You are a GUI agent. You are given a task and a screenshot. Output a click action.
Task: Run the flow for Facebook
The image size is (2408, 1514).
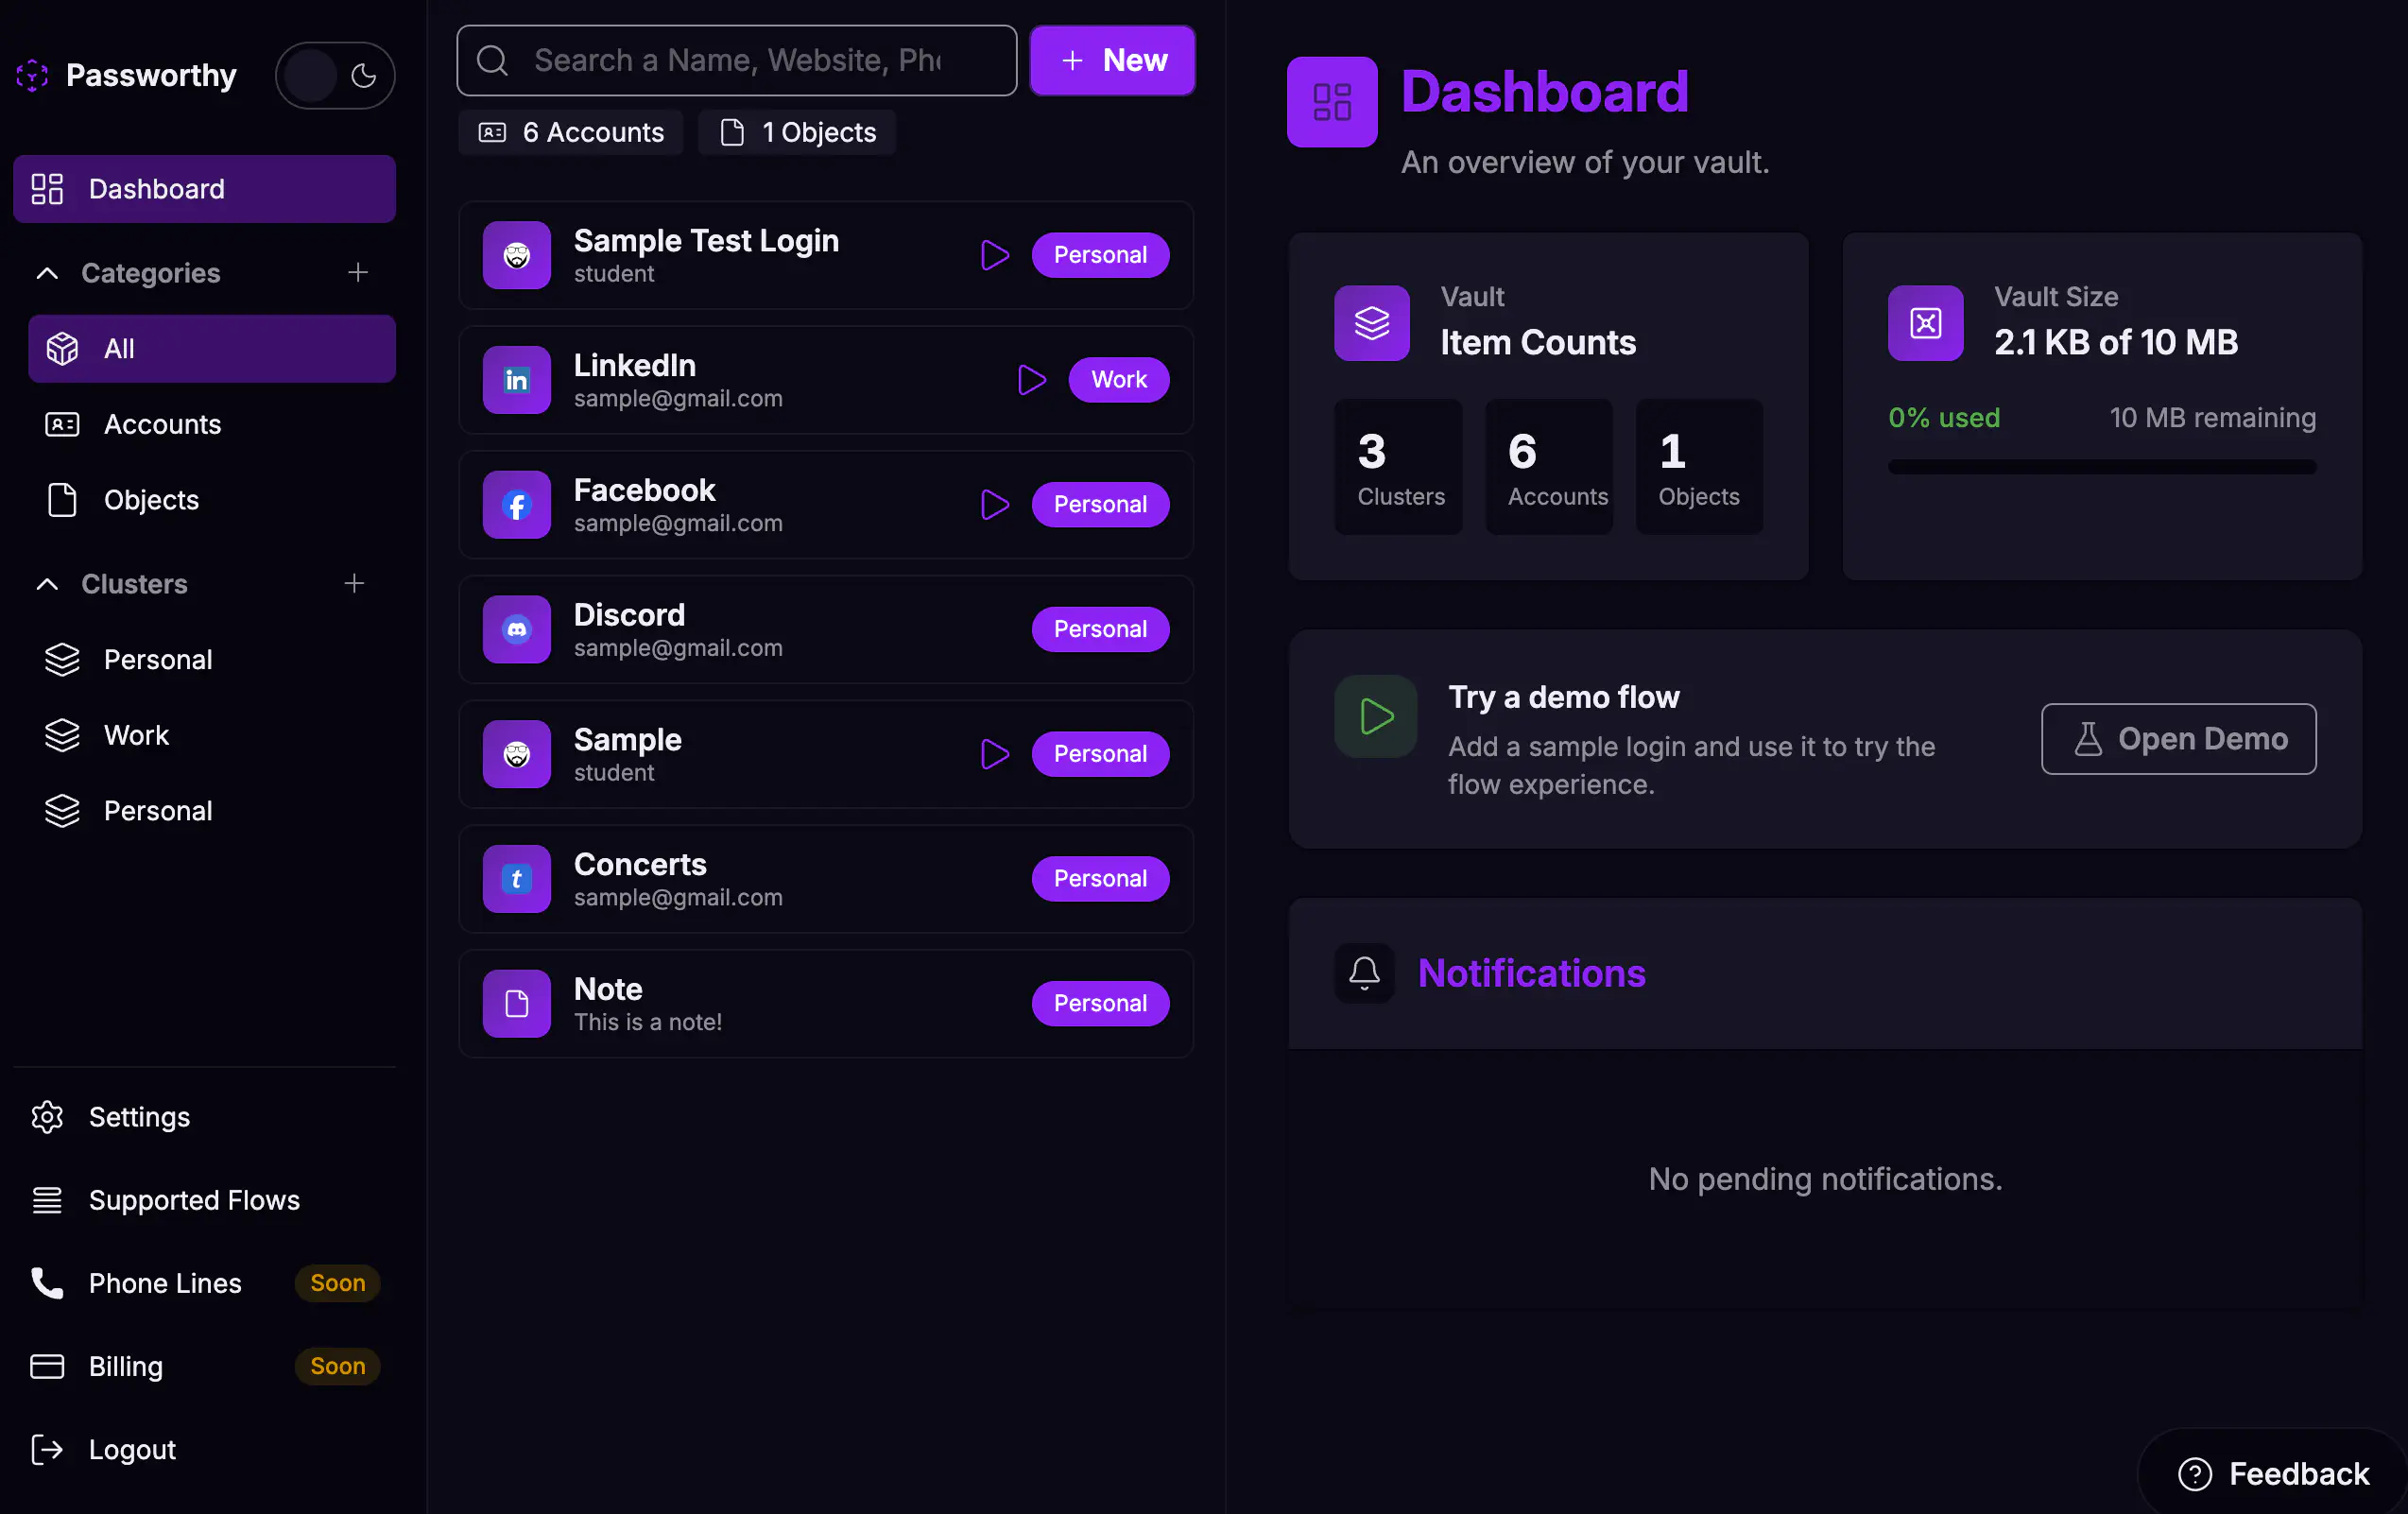coord(994,505)
